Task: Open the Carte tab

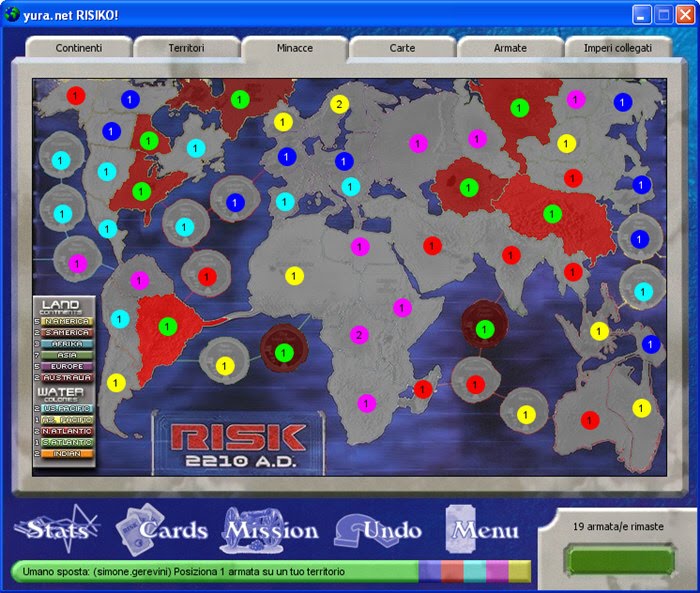Action: click(x=402, y=48)
